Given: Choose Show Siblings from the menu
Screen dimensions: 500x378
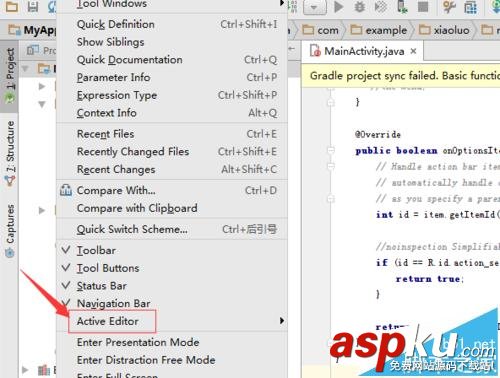Looking at the screenshot, I should (x=172, y=42).
